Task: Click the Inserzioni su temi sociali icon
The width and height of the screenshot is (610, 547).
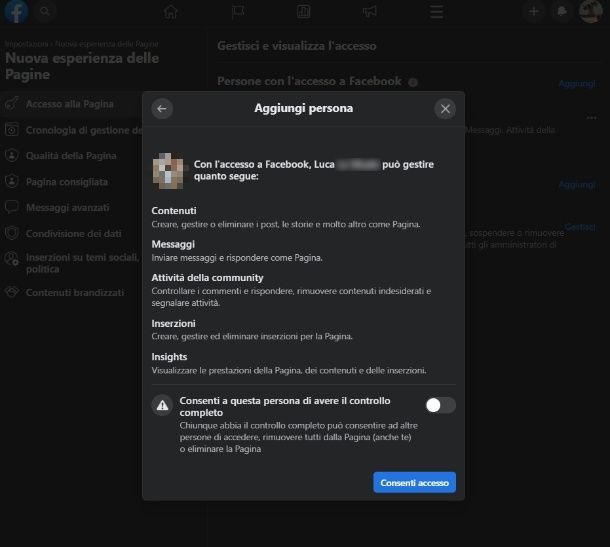Action: pyautogui.click(x=12, y=259)
